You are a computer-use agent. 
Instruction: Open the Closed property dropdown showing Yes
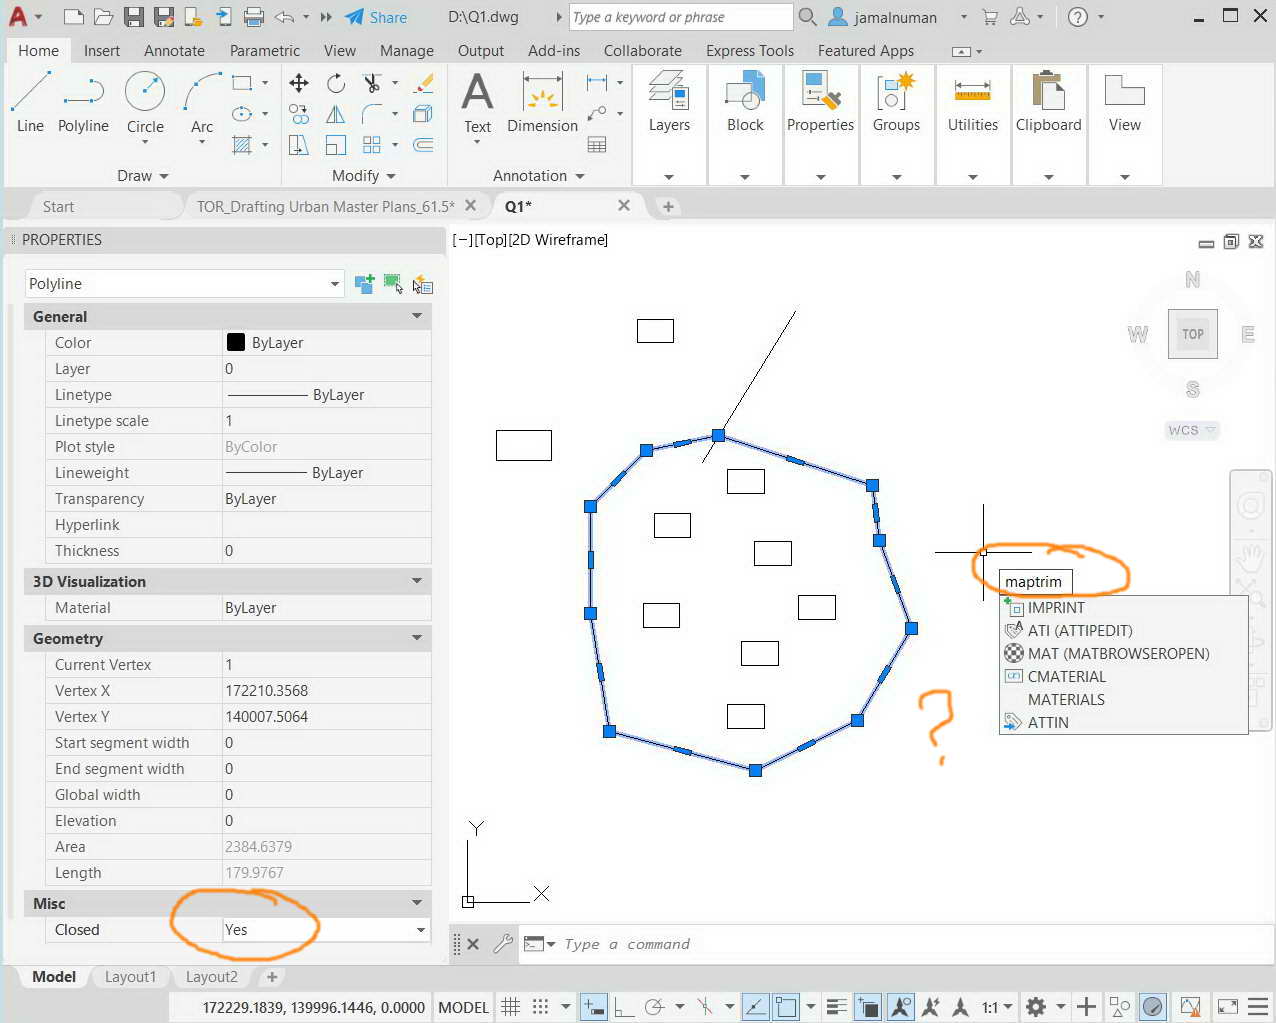(420, 930)
